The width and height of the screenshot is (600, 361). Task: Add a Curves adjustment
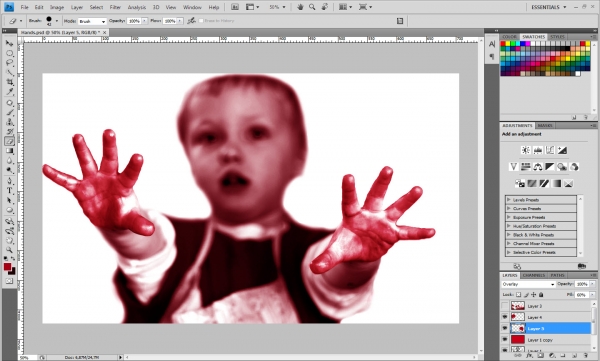click(x=550, y=150)
